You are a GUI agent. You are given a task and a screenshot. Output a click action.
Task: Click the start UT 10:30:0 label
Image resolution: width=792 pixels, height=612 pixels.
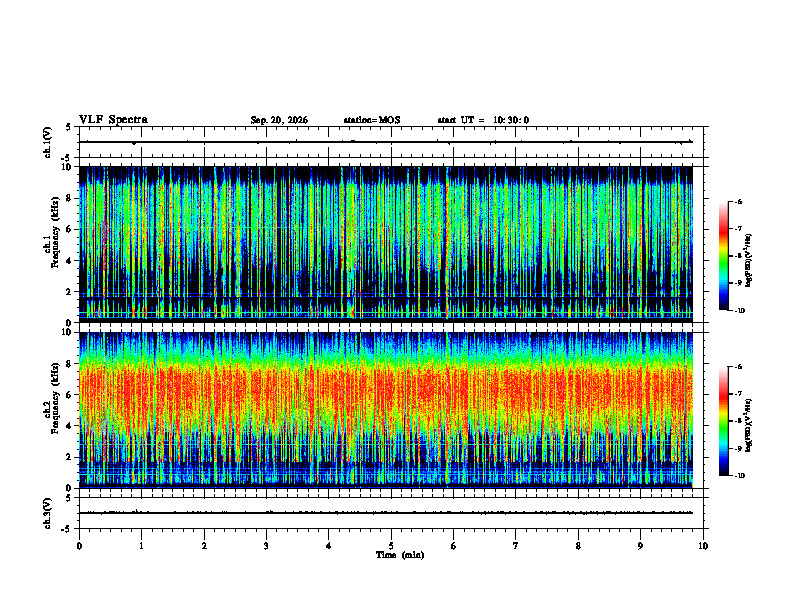[483, 120]
